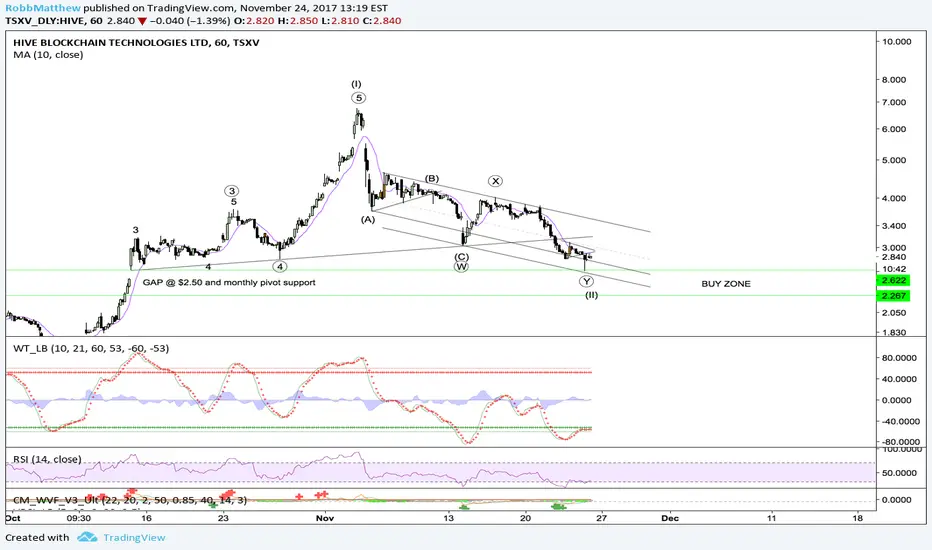Click the (A) wave label
This screenshot has height=550, width=932.
(x=368, y=219)
